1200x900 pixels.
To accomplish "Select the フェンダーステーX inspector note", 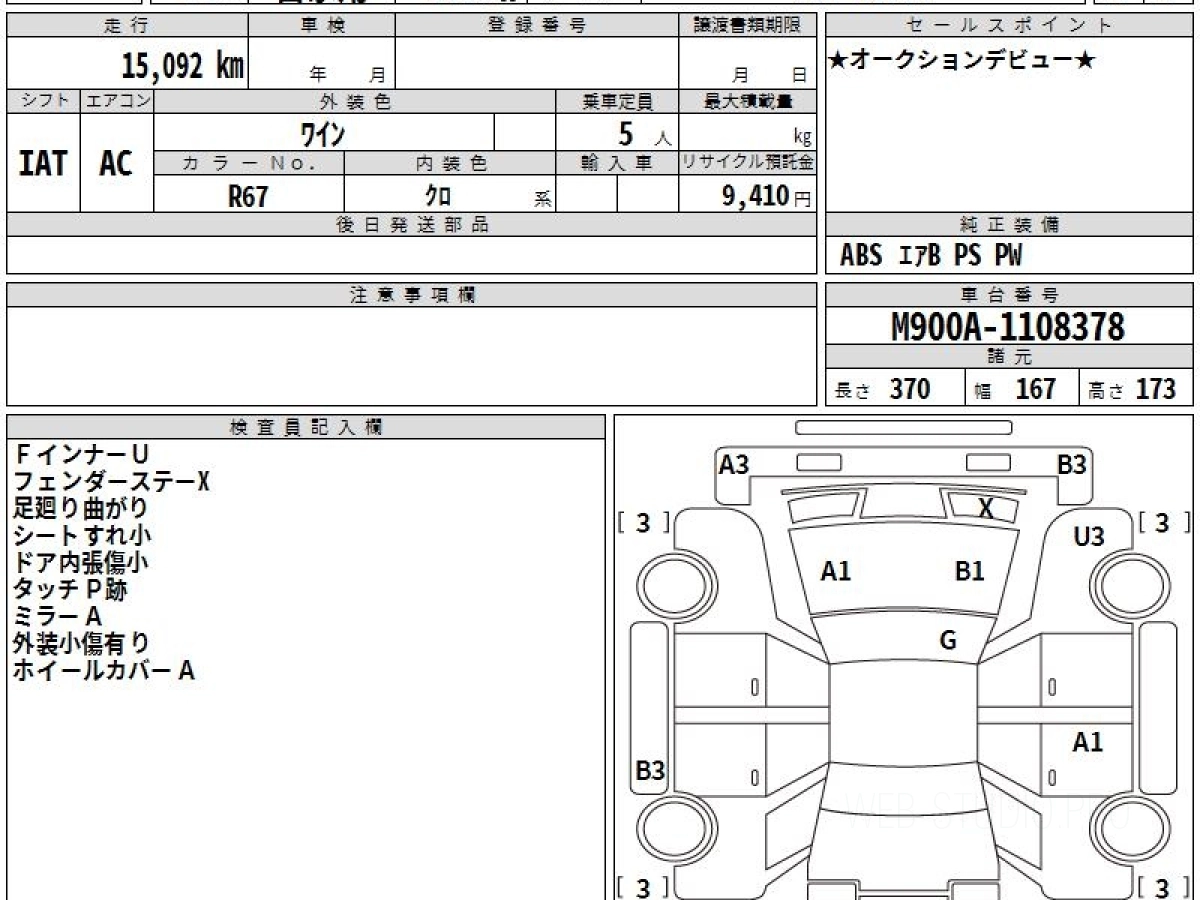I will [x=111, y=482].
